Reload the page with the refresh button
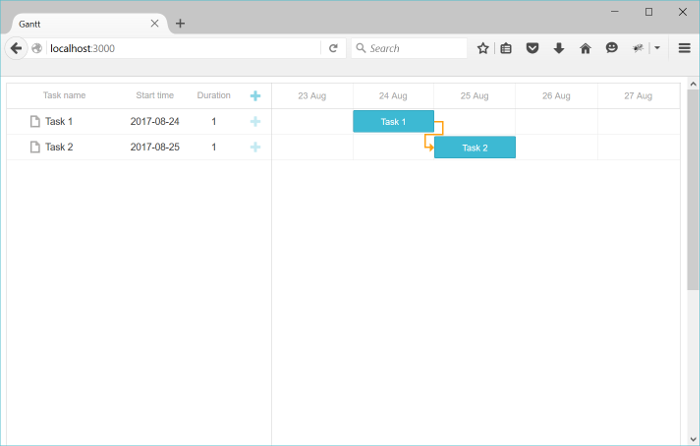Viewport: 700px width, 446px height. [333, 48]
